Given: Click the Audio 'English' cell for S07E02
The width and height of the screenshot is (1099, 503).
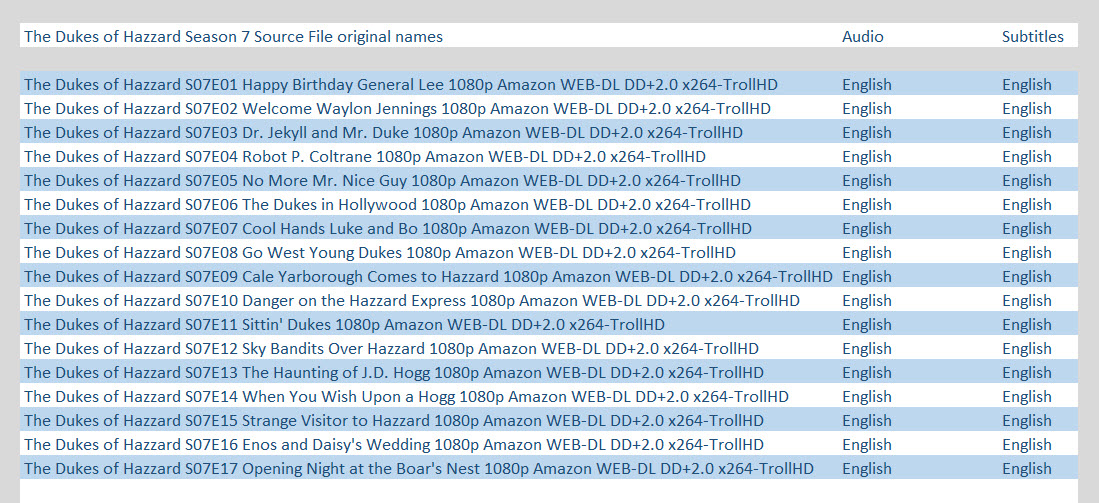Looking at the screenshot, I should (x=867, y=109).
